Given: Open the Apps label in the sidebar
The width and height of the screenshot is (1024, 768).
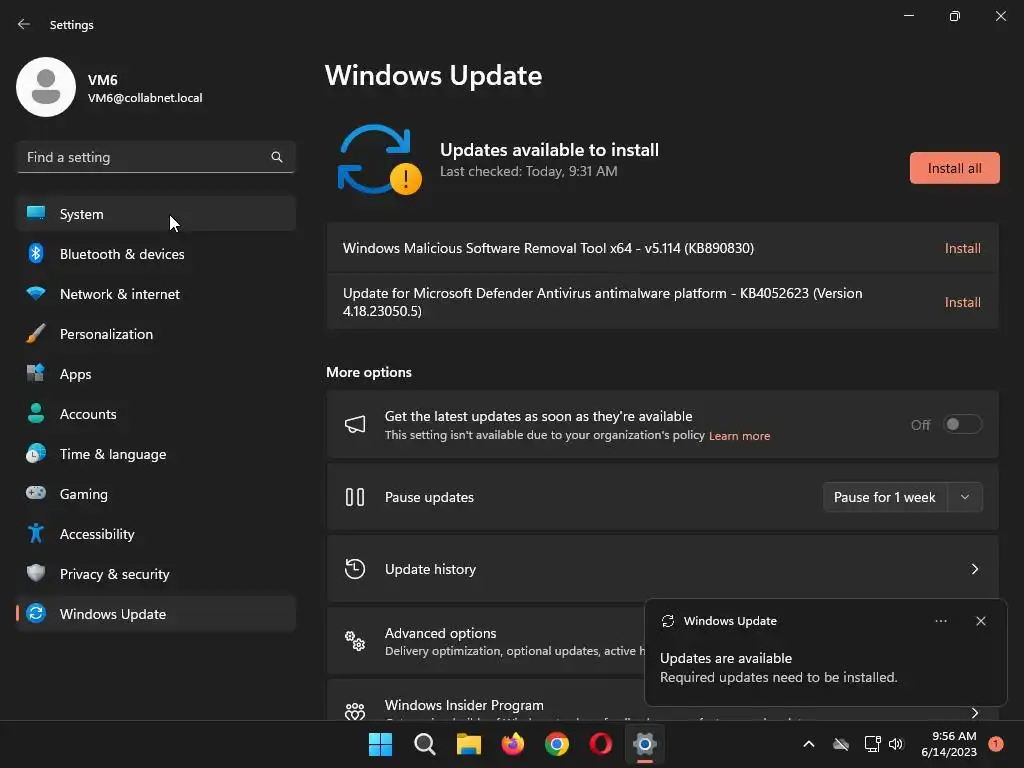Looking at the screenshot, I should click(76, 374).
